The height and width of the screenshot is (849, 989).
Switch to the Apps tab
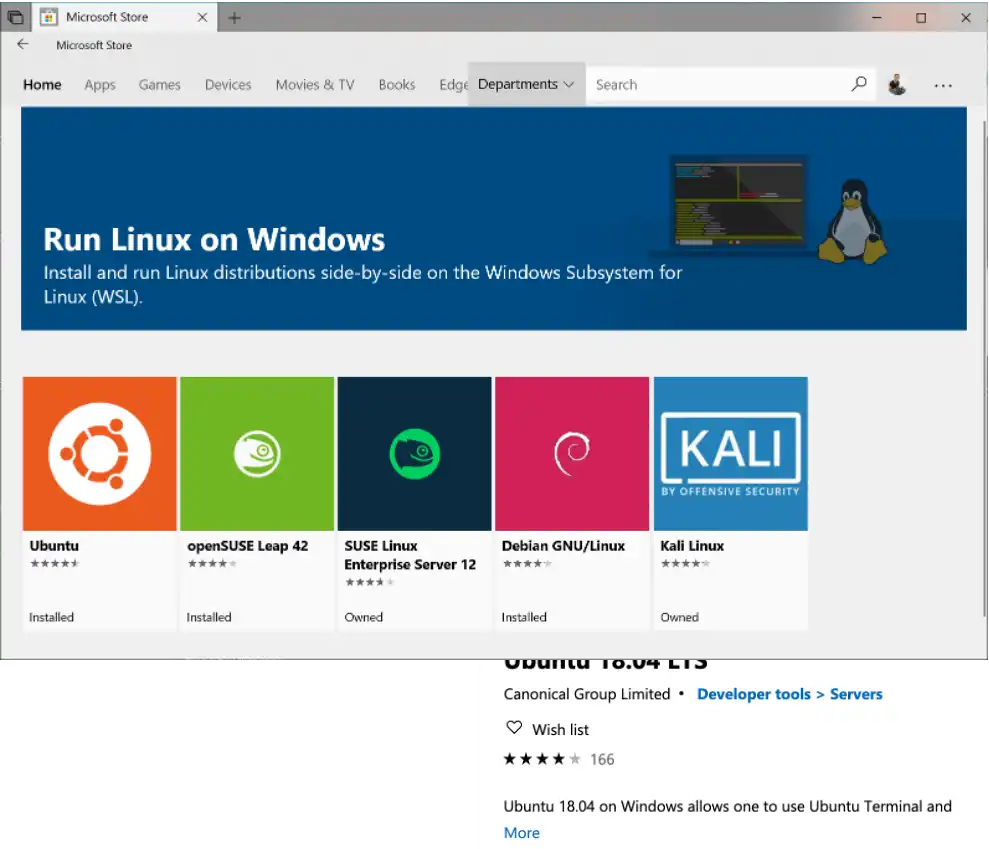[99, 85]
